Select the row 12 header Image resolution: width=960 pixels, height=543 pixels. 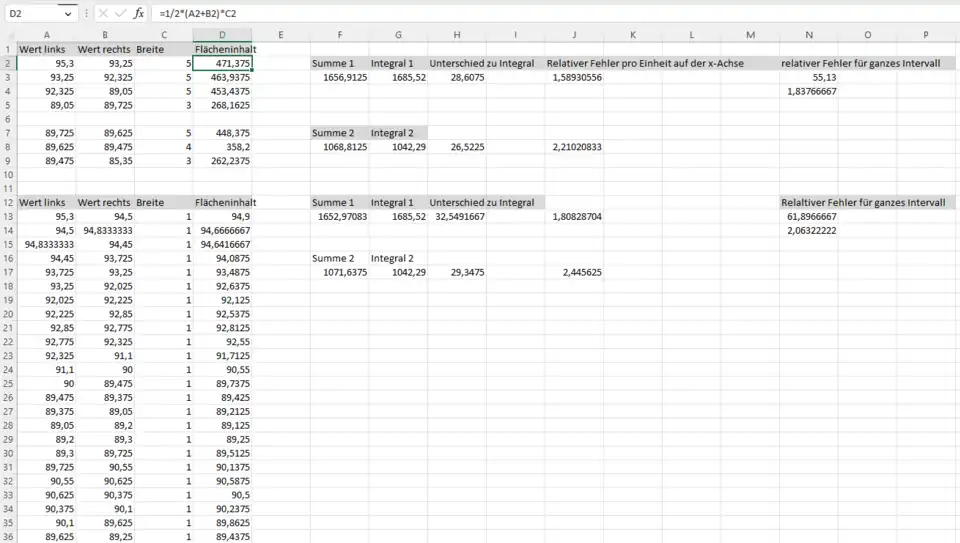click(x=8, y=202)
